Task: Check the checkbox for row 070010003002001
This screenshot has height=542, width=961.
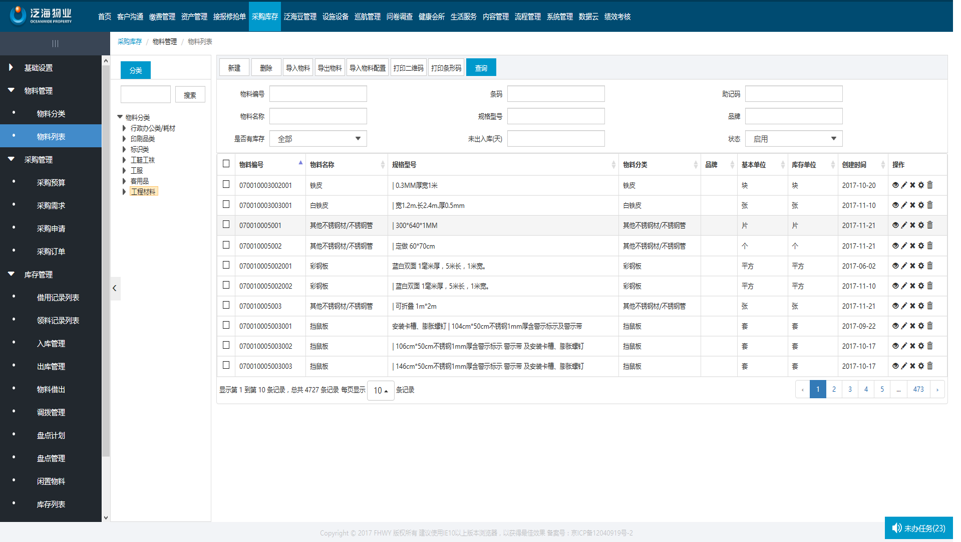Action: pos(226,185)
